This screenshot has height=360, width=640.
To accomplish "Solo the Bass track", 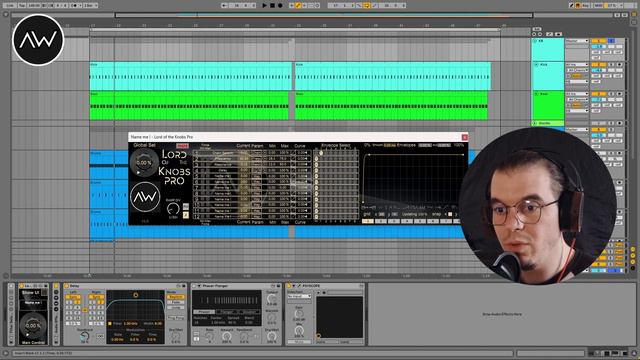I will point(611,94).
